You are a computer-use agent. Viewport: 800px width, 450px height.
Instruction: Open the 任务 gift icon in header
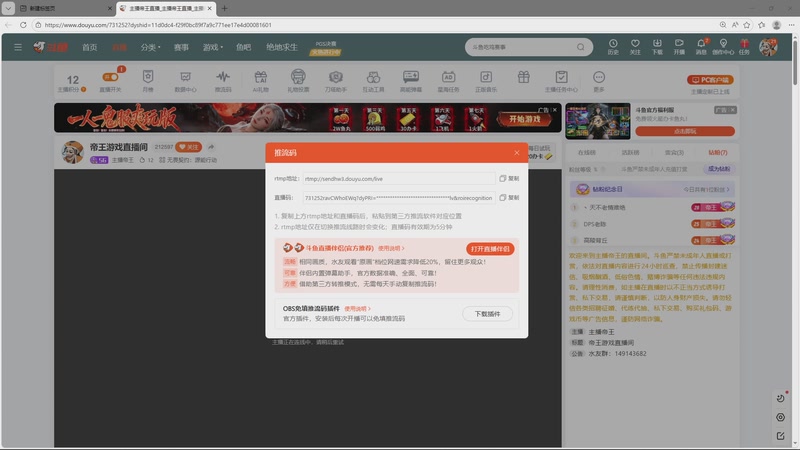tap(744, 47)
